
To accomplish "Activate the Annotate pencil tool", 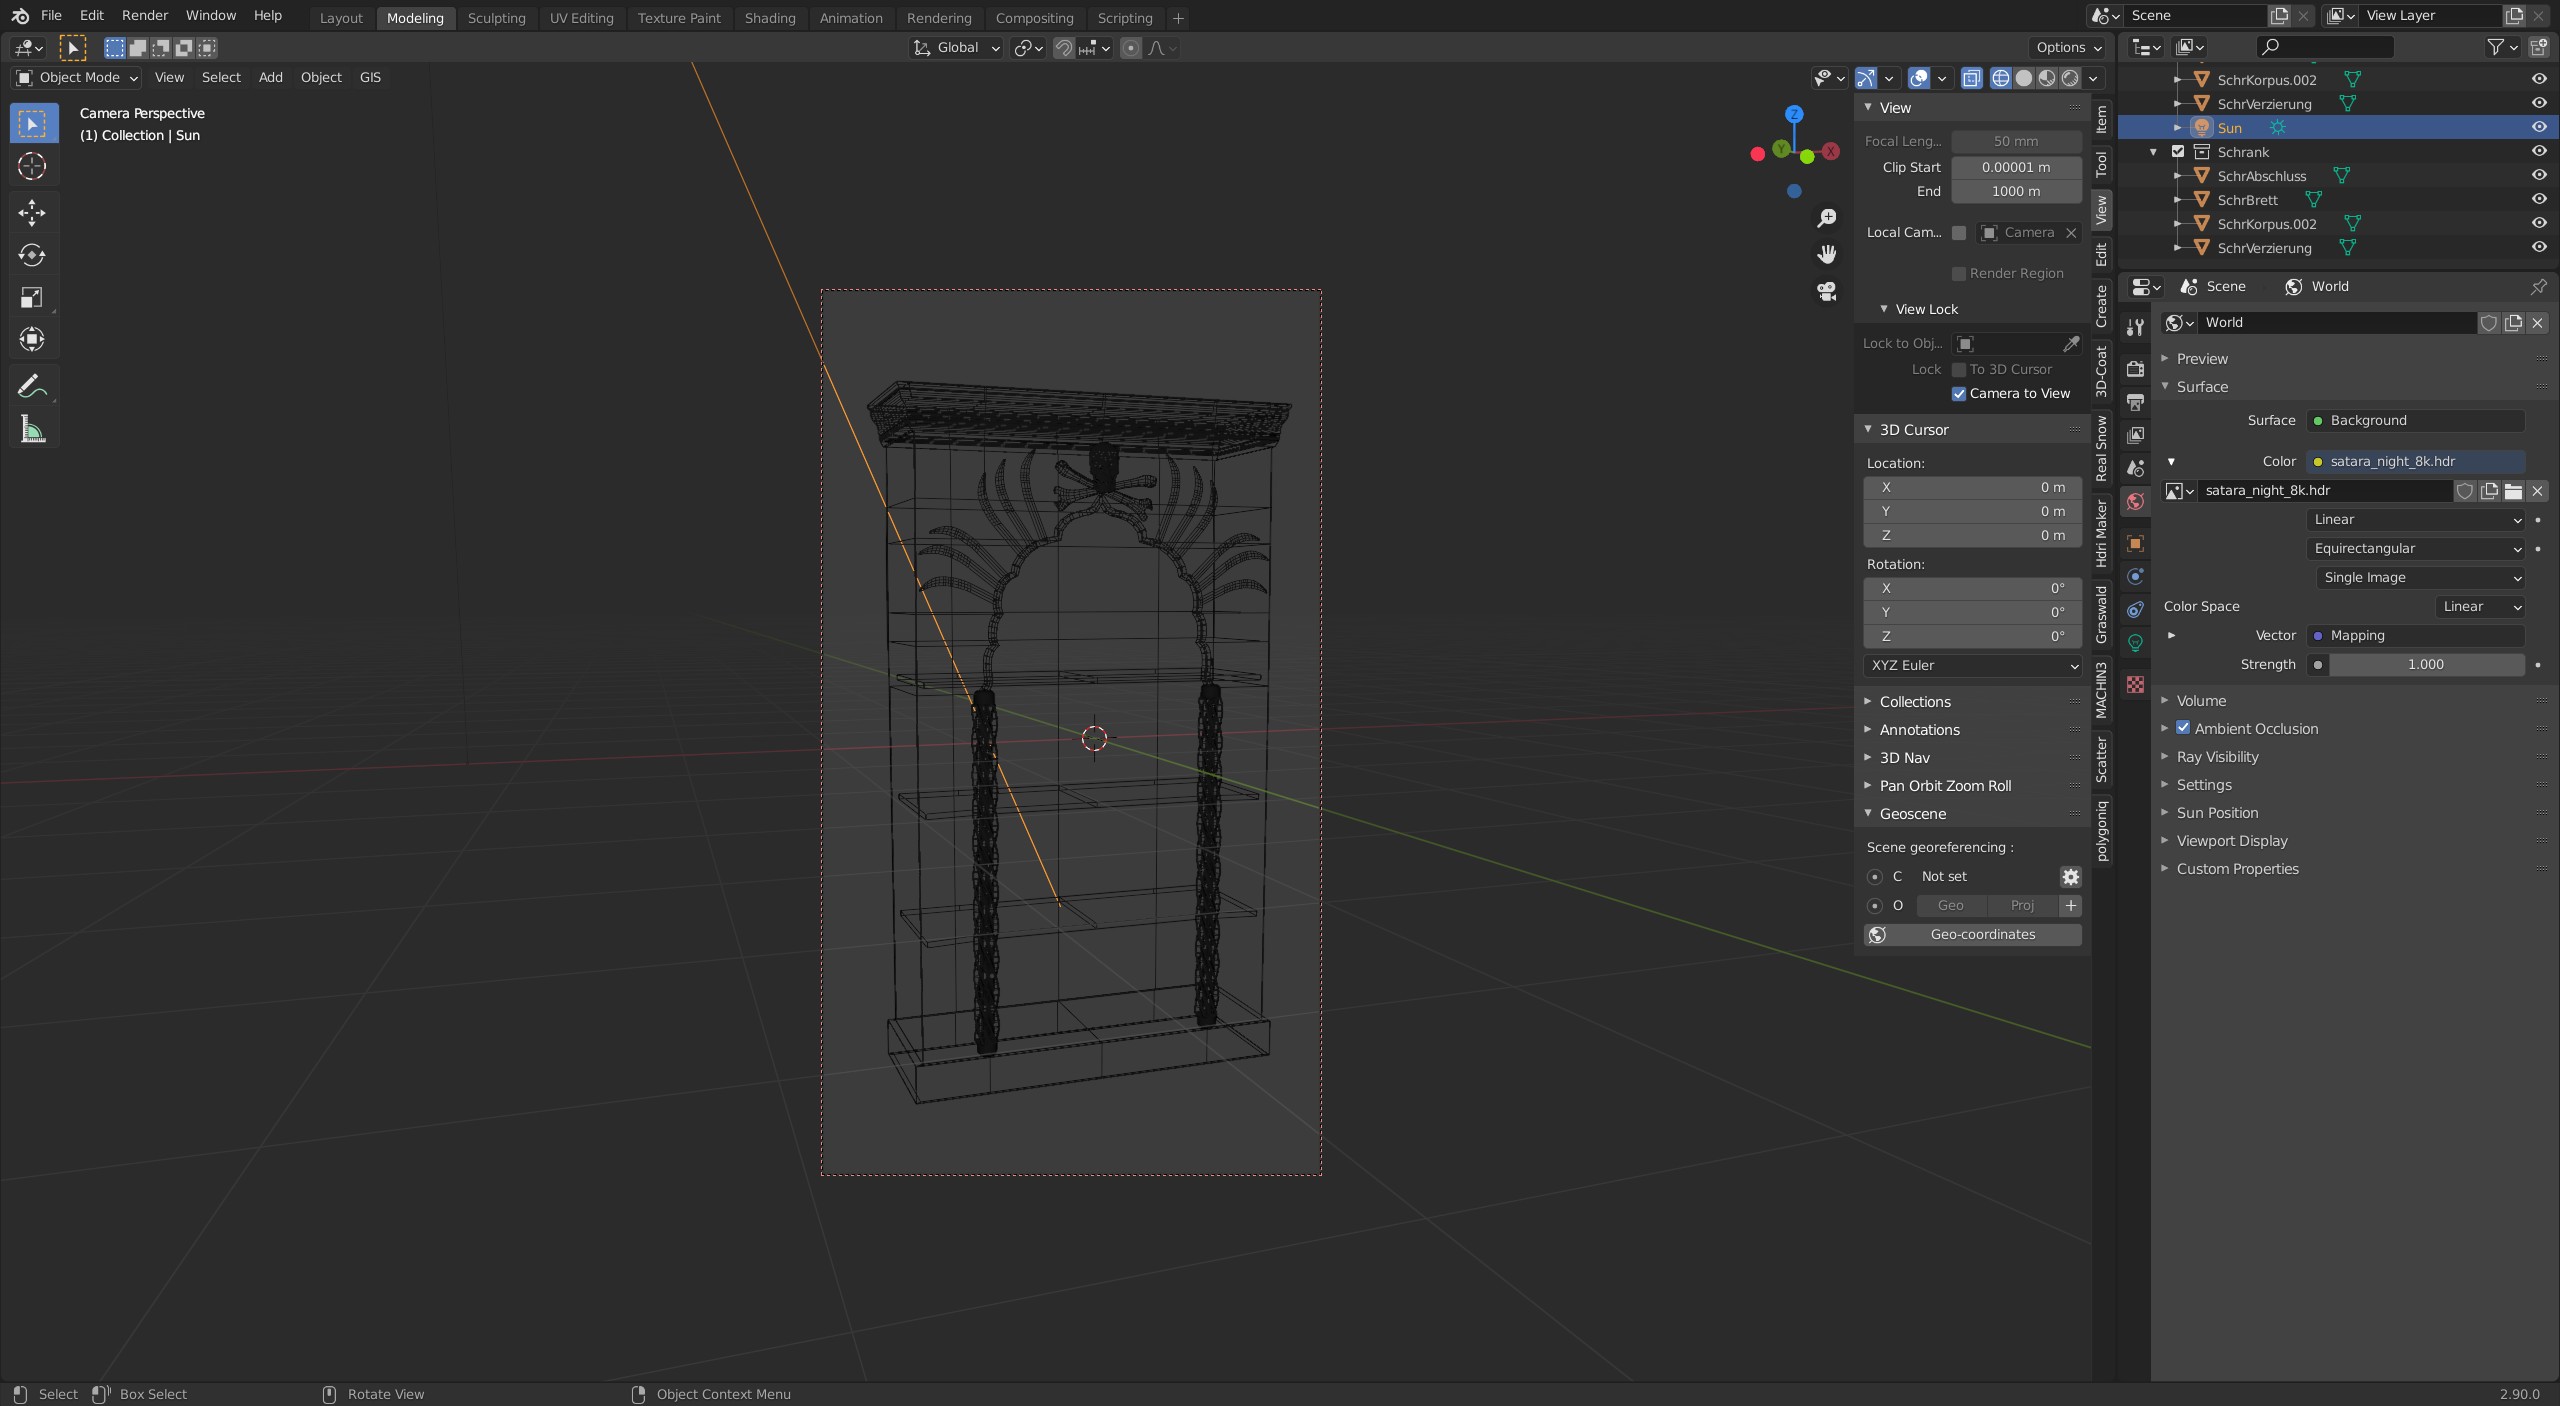I will [x=32, y=386].
